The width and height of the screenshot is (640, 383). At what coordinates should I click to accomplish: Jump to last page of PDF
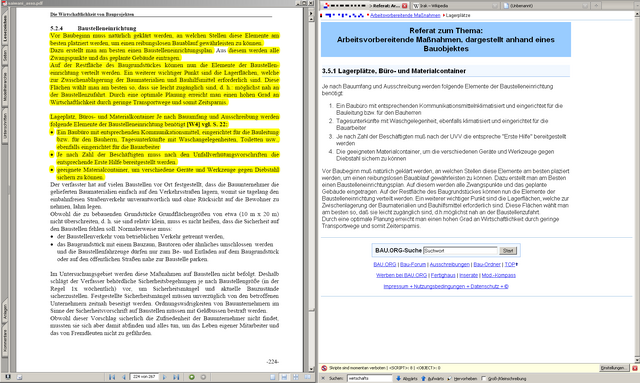click(x=176, y=377)
